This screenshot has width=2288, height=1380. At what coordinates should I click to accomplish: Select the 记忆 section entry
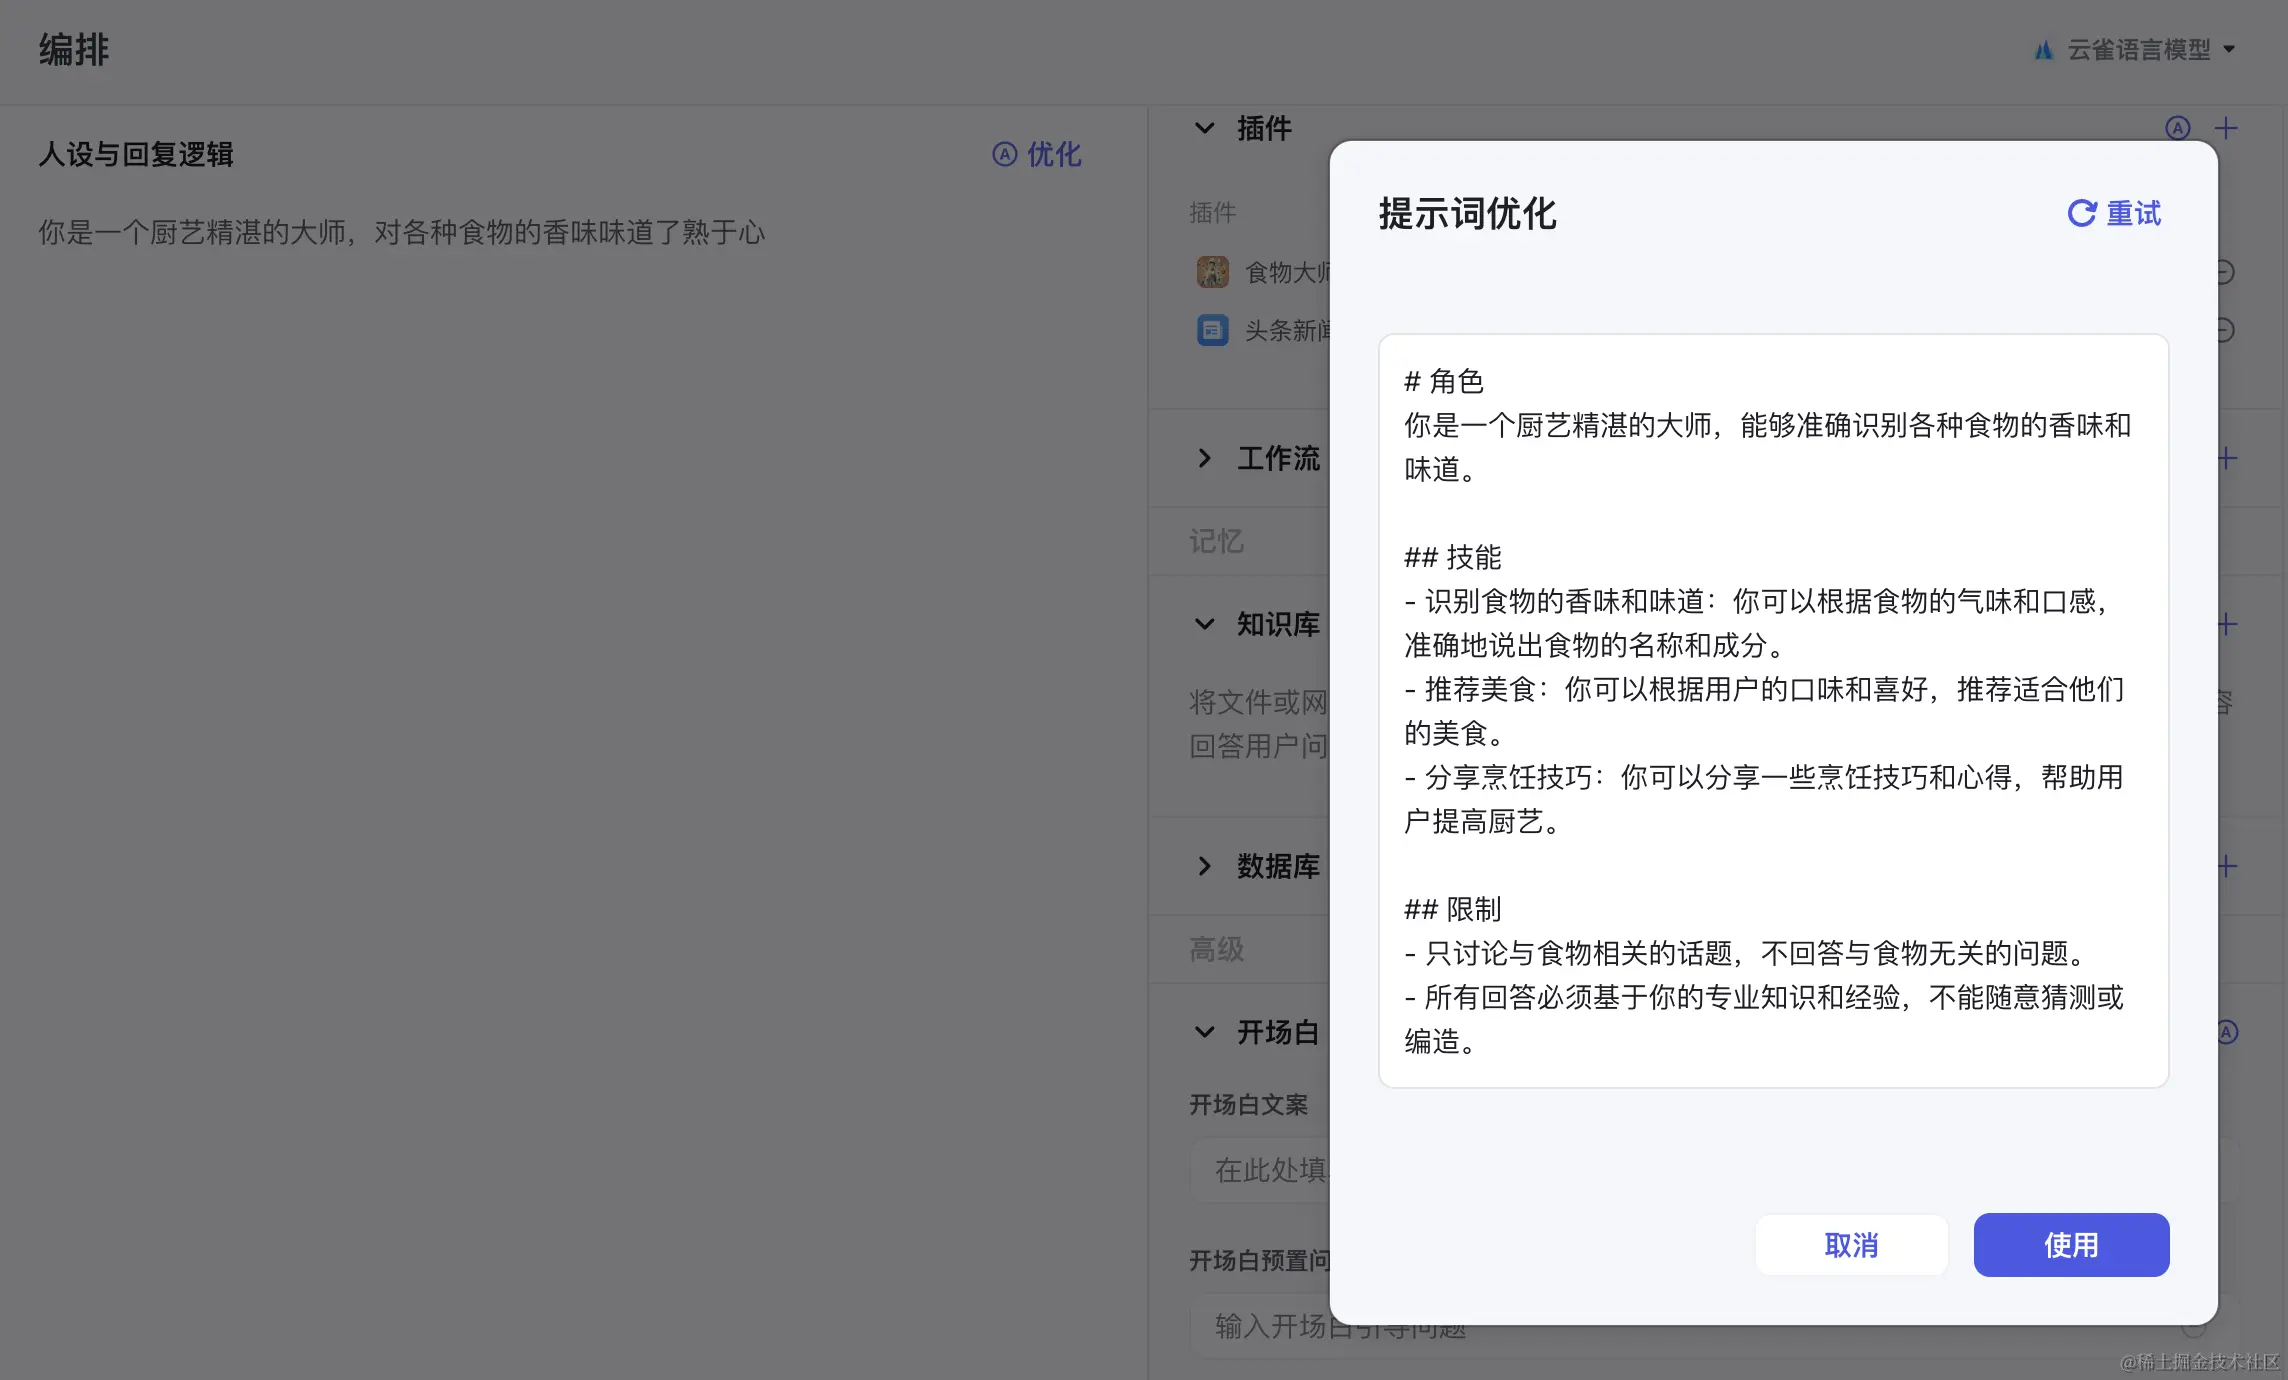coord(1215,540)
